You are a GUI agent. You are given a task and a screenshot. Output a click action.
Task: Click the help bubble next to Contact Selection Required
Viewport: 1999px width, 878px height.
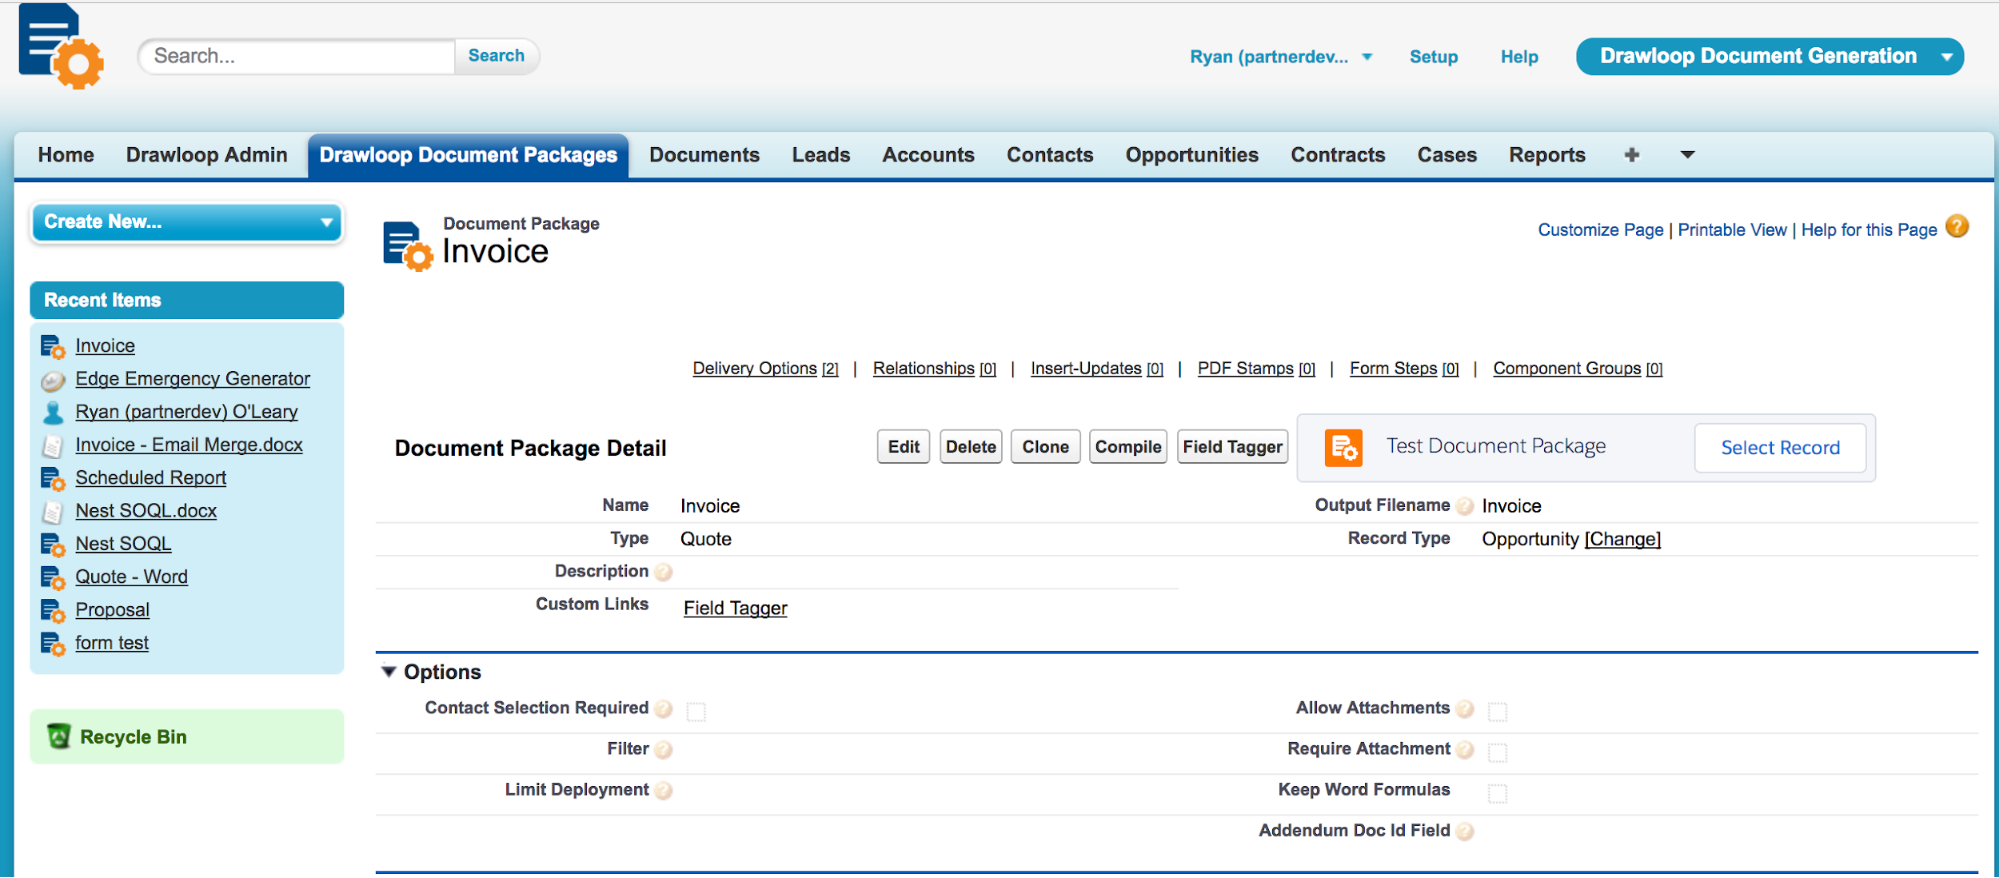pyautogui.click(x=663, y=709)
